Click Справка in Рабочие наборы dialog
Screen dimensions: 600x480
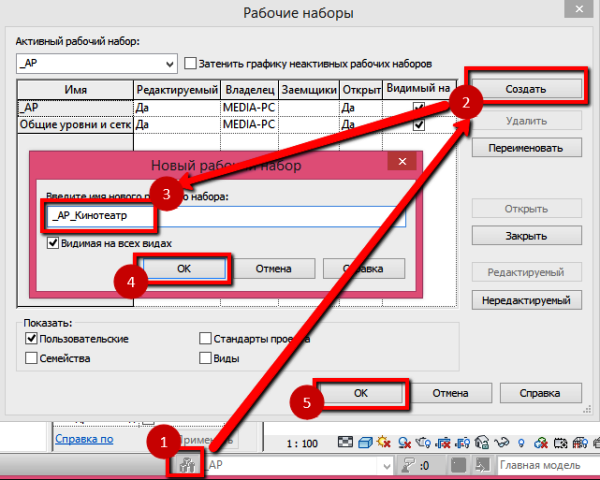point(540,393)
